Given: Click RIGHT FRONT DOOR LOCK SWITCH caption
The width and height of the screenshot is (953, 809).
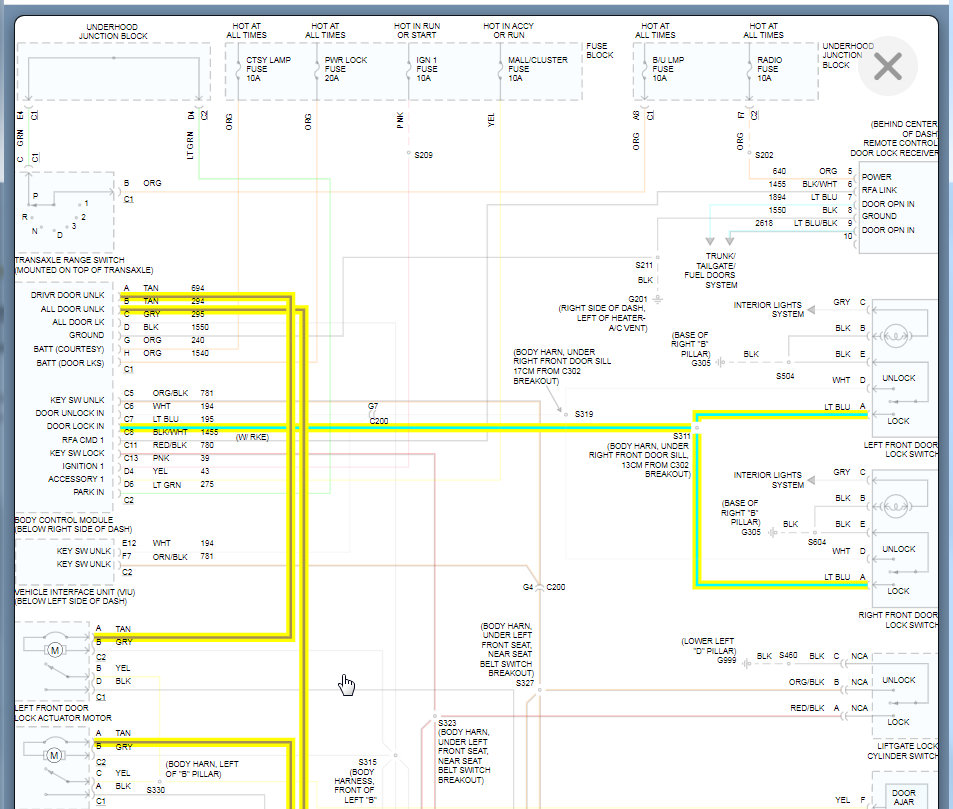Looking at the screenshot, I should click(x=898, y=619).
